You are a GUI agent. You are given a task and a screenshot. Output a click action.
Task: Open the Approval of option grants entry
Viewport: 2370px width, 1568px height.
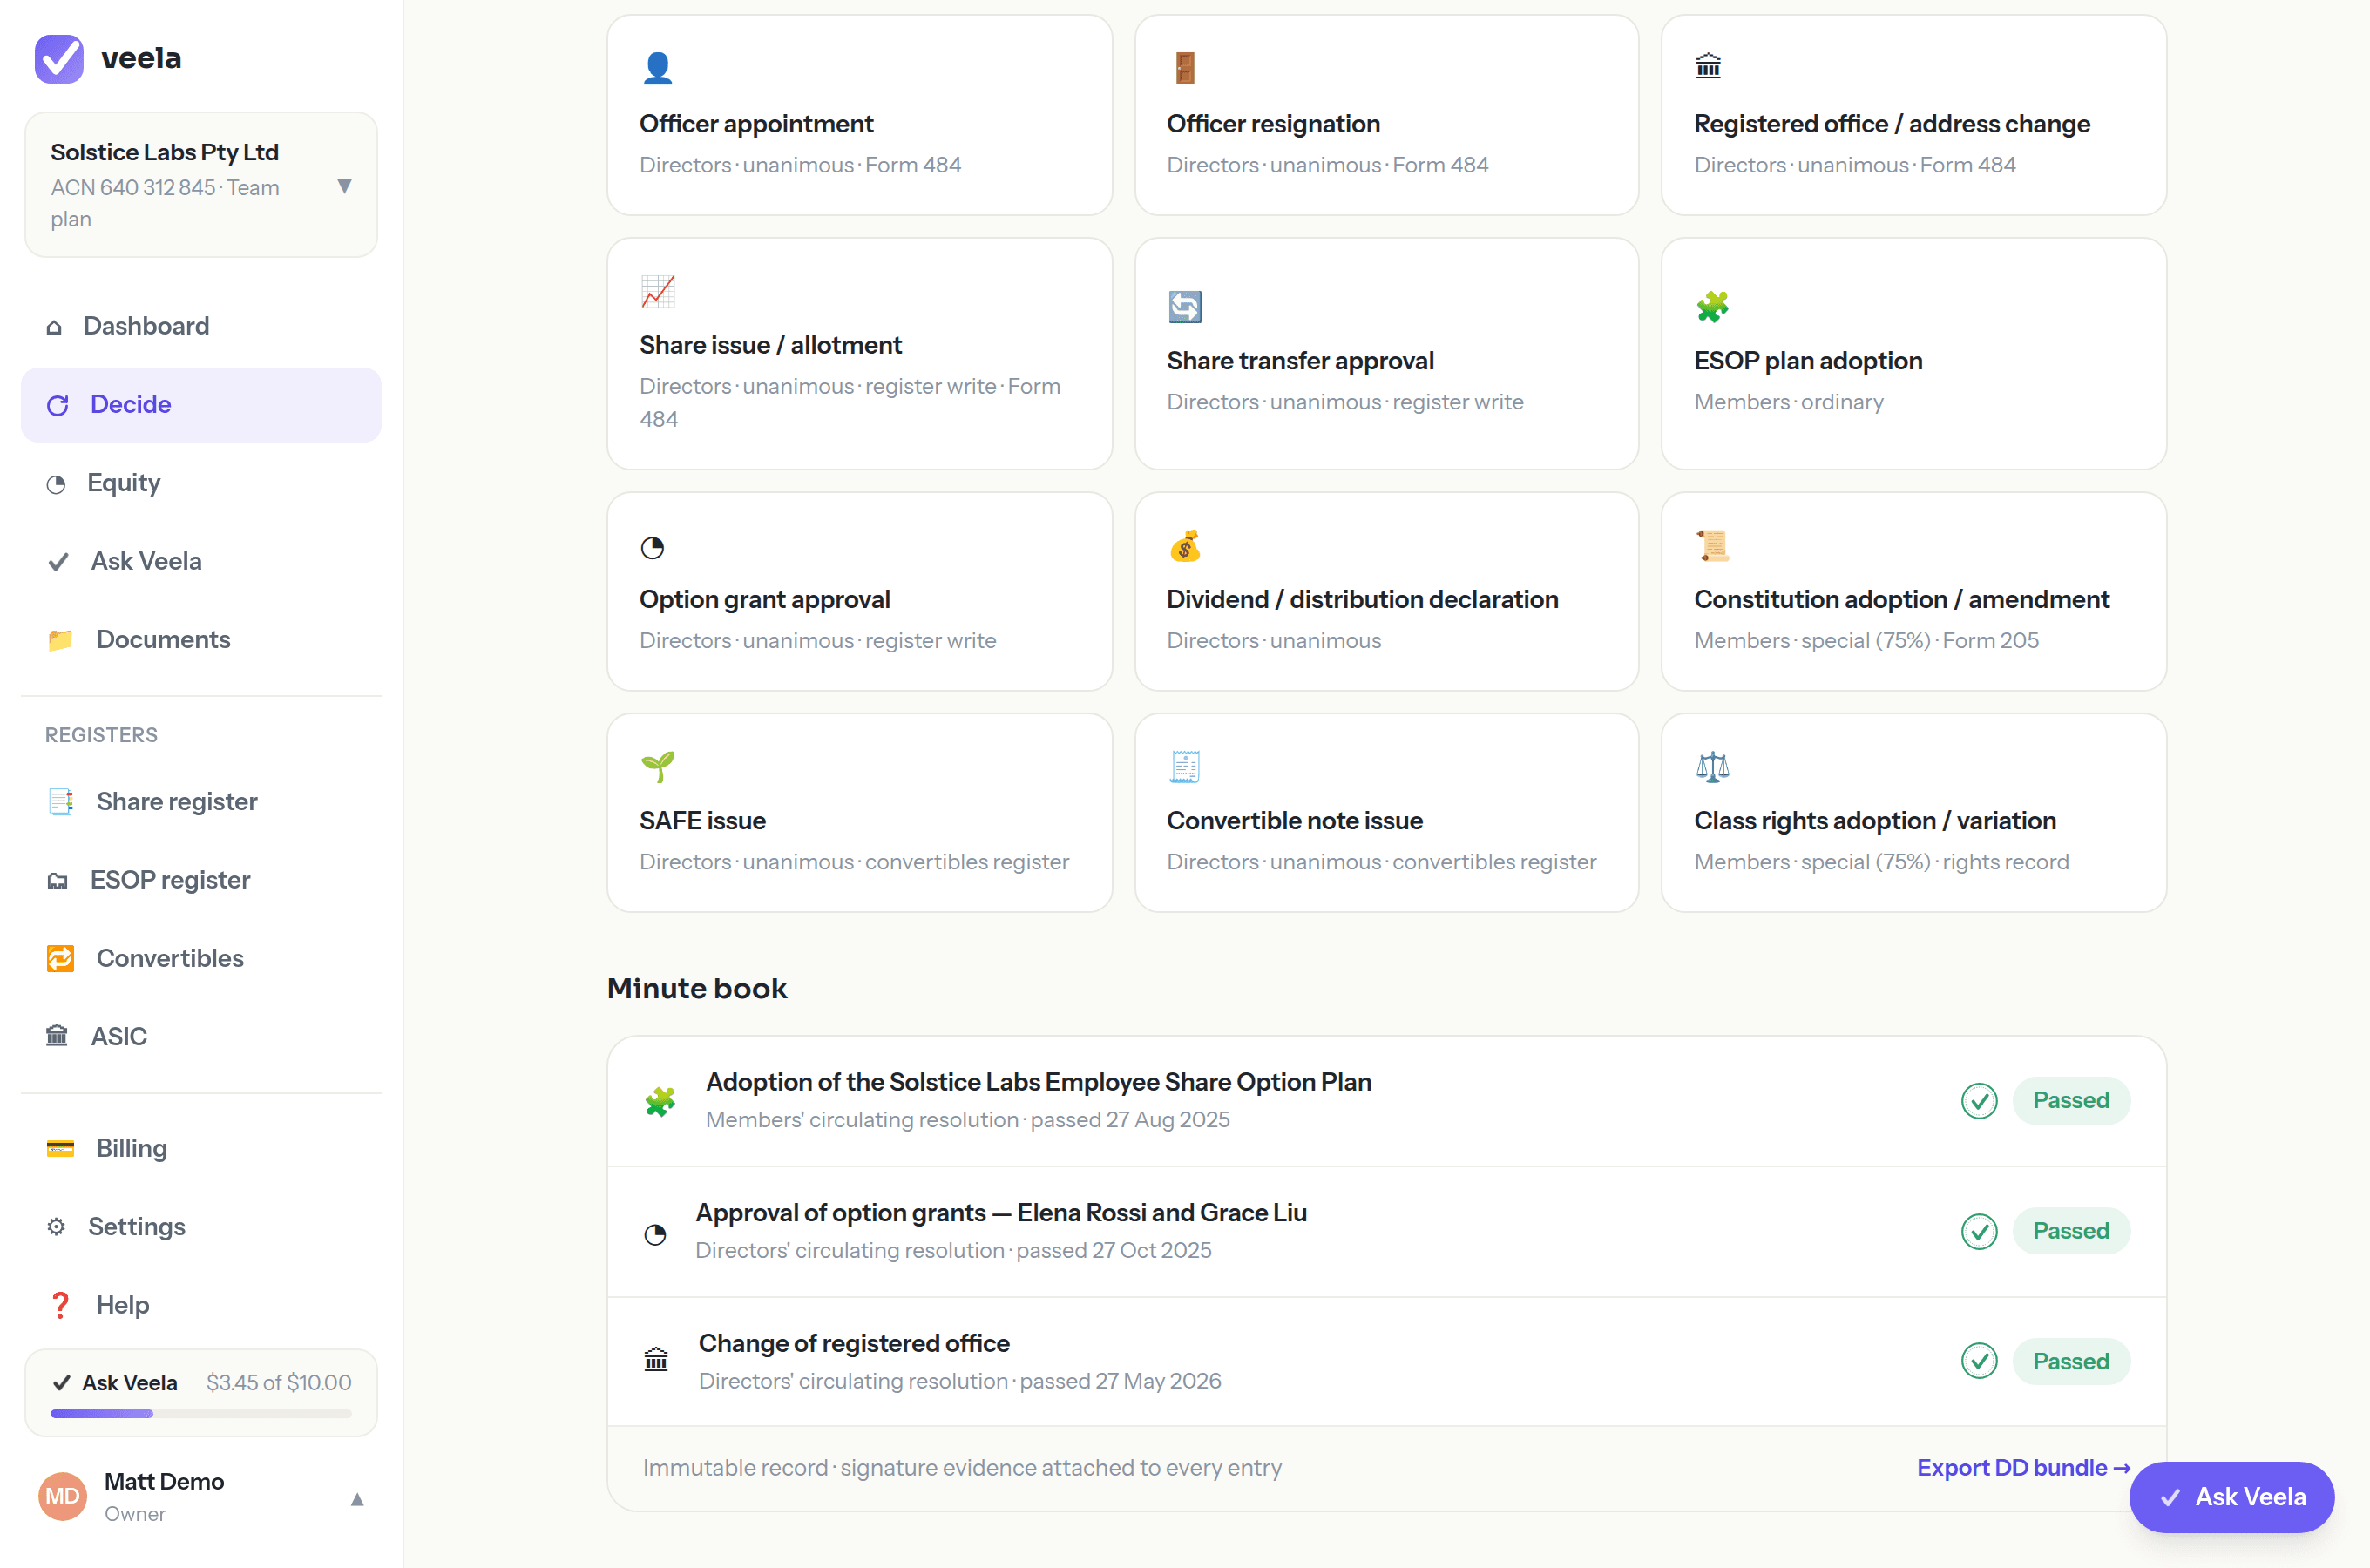1387,1232
